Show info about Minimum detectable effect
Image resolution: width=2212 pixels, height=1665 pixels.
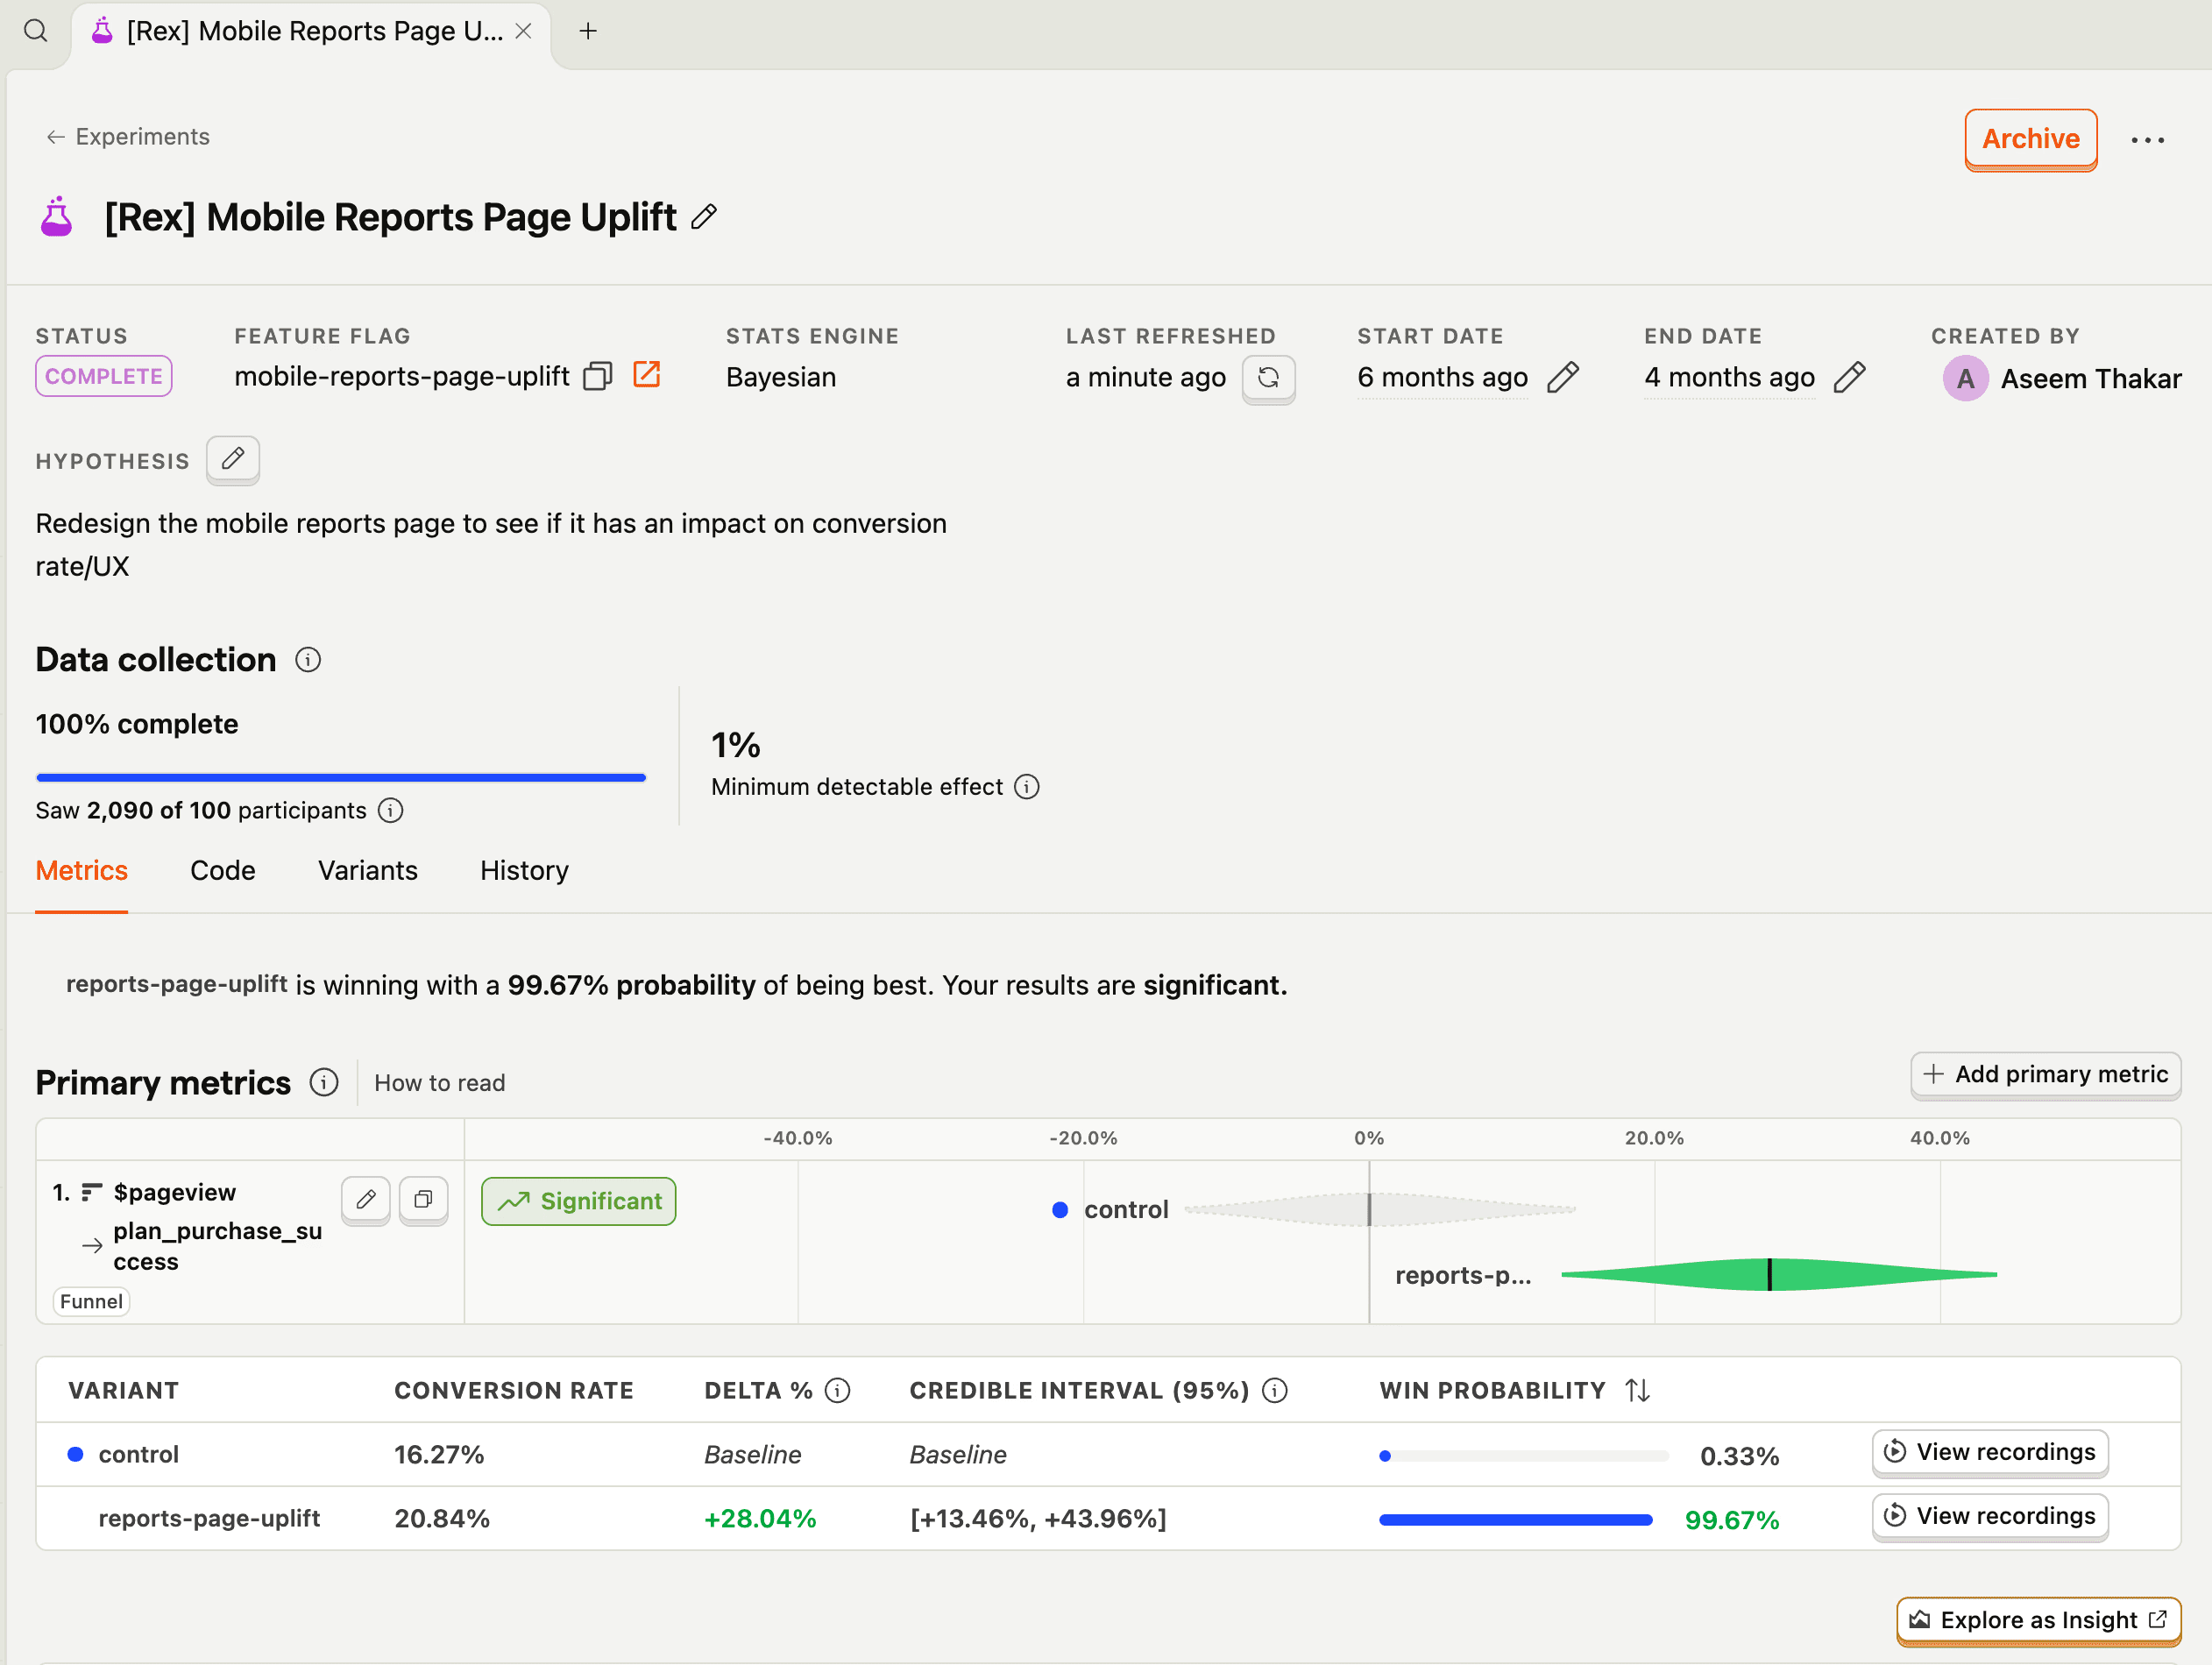click(1027, 787)
